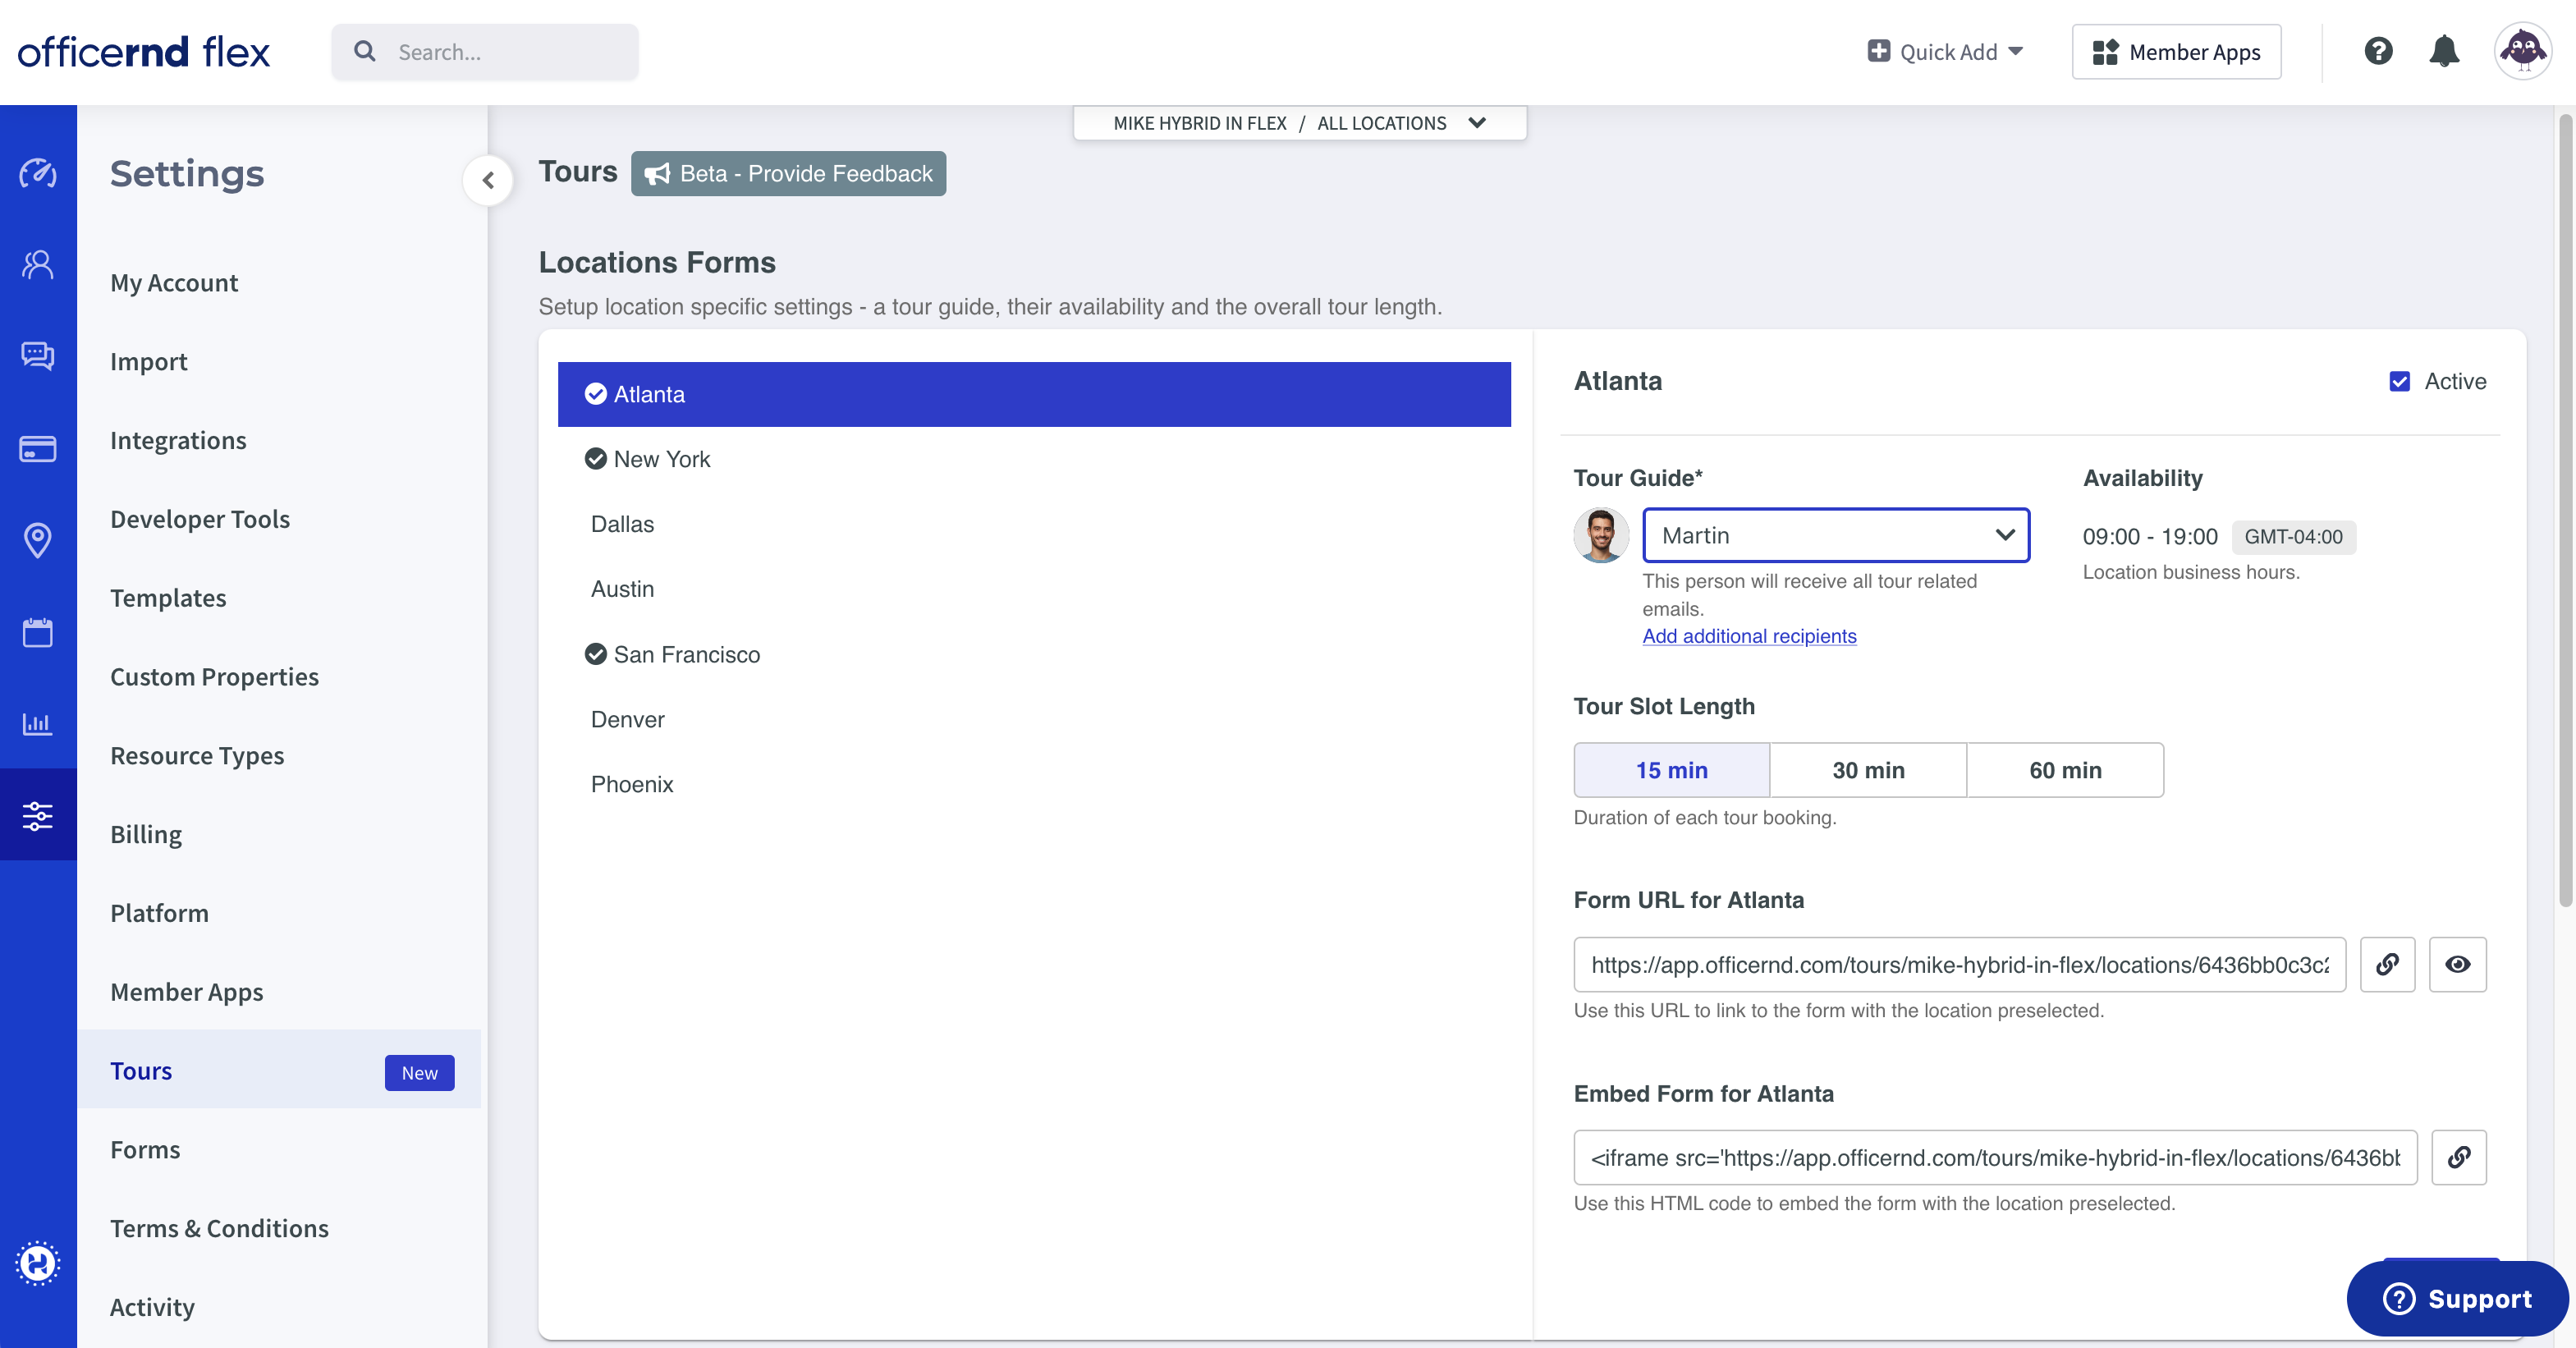Open the Quick Add dropdown
The height and width of the screenshot is (1348, 2576).
click(x=1945, y=52)
